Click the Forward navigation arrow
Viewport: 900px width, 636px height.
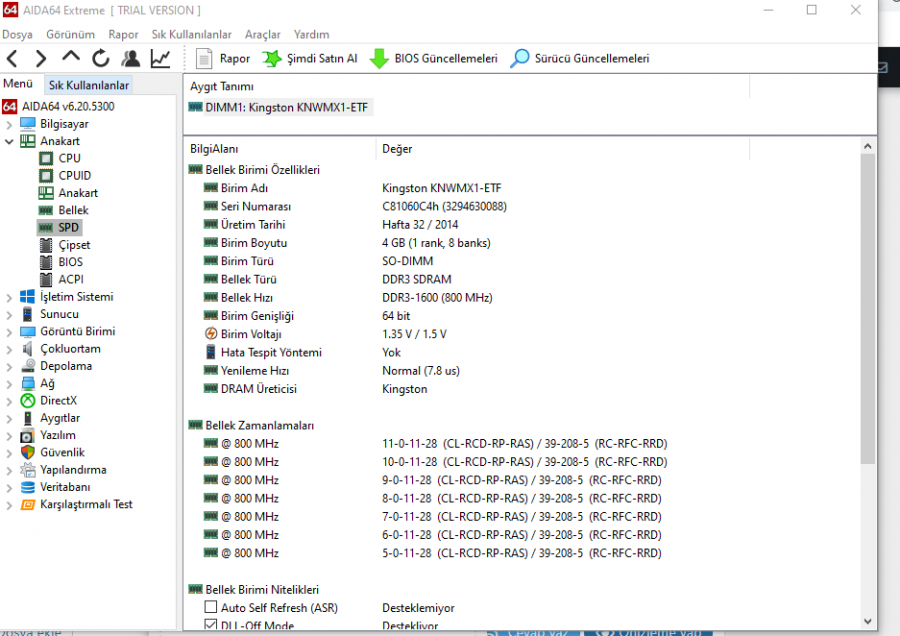41,59
